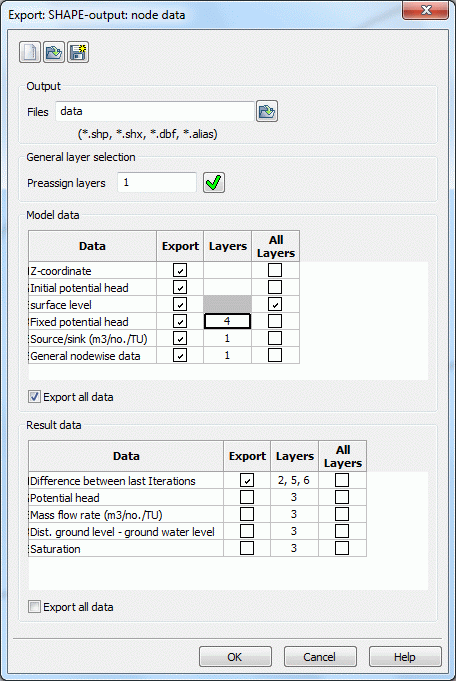Image resolution: width=456 pixels, height=681 pixels.
Task: Check Export for Potential head result
Action: point(247,497)
